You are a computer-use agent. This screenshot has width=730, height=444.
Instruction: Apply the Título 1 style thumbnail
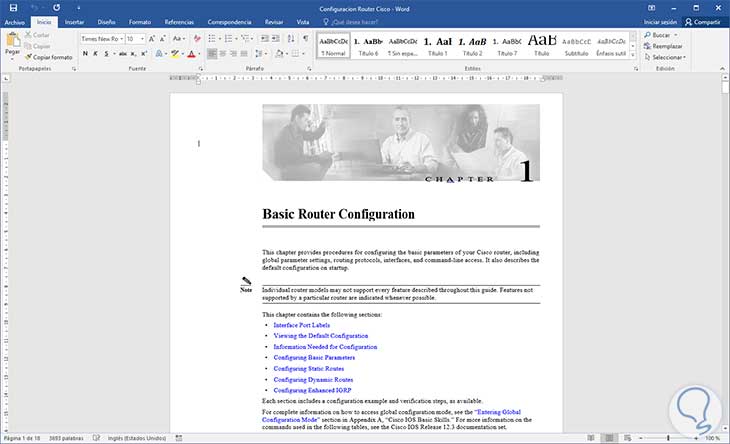point(437,44)
